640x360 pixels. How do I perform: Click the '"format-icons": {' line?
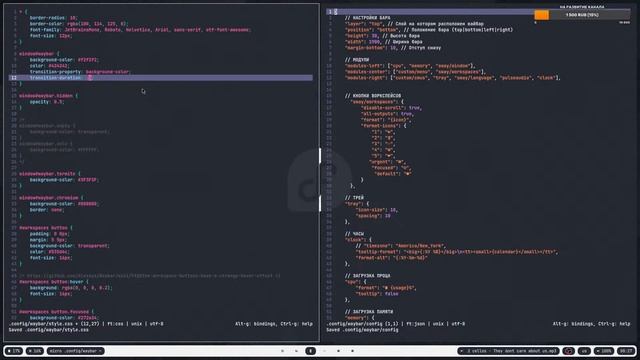pos(383,126)
